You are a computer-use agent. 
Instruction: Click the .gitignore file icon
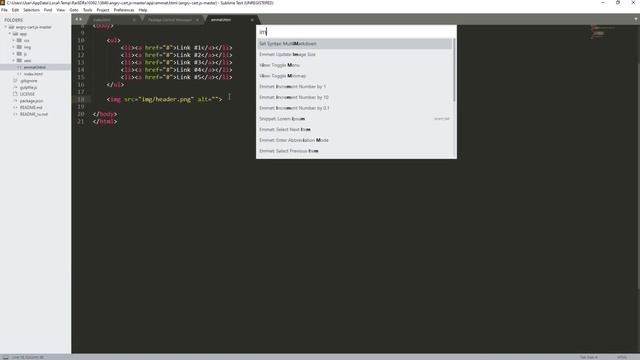[x=15, y=81]
